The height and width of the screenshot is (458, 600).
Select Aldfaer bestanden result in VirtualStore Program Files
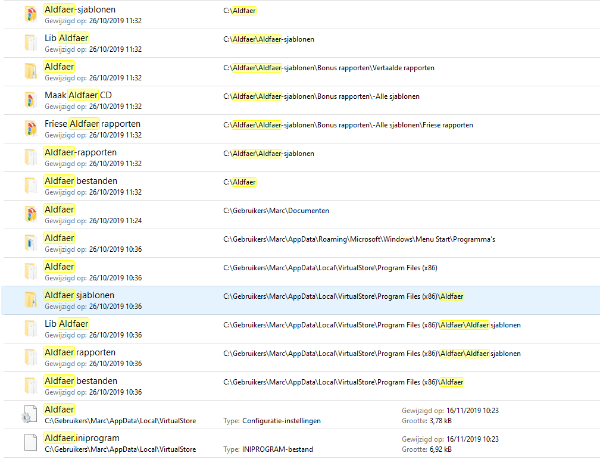pos(81,380)
